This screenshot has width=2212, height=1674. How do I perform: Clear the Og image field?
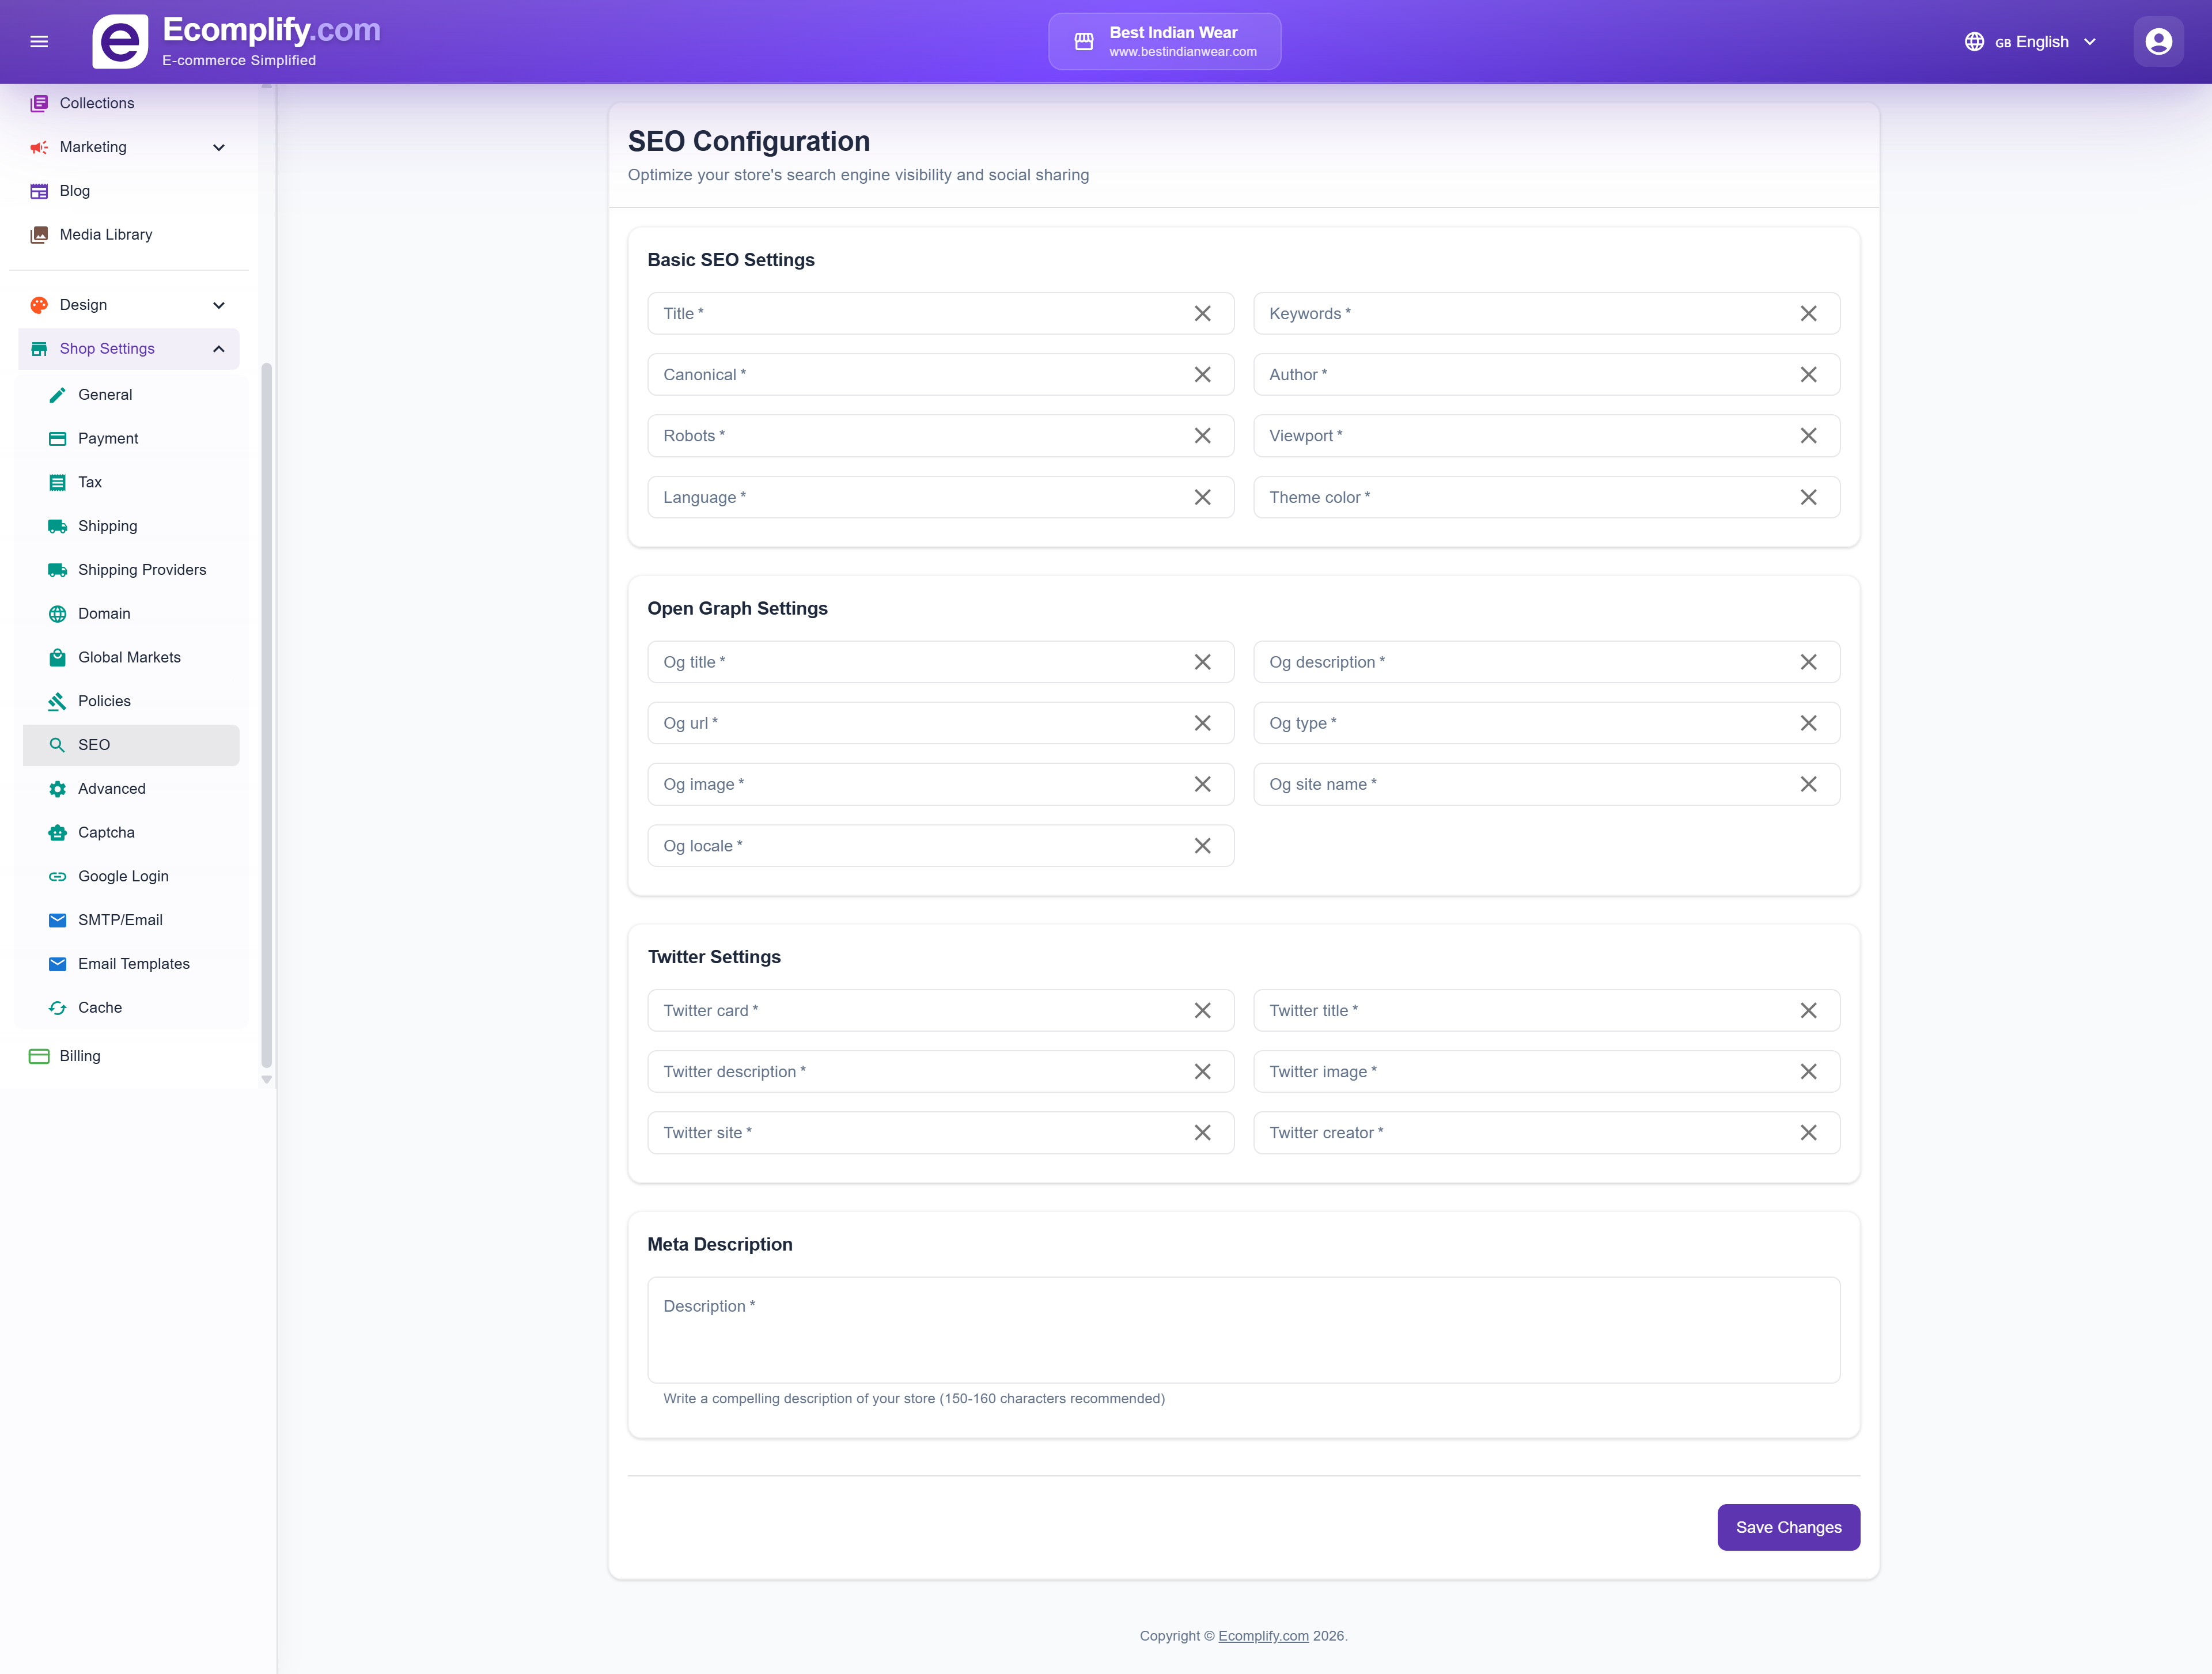pyautogui.click(x=1203, y=784)
